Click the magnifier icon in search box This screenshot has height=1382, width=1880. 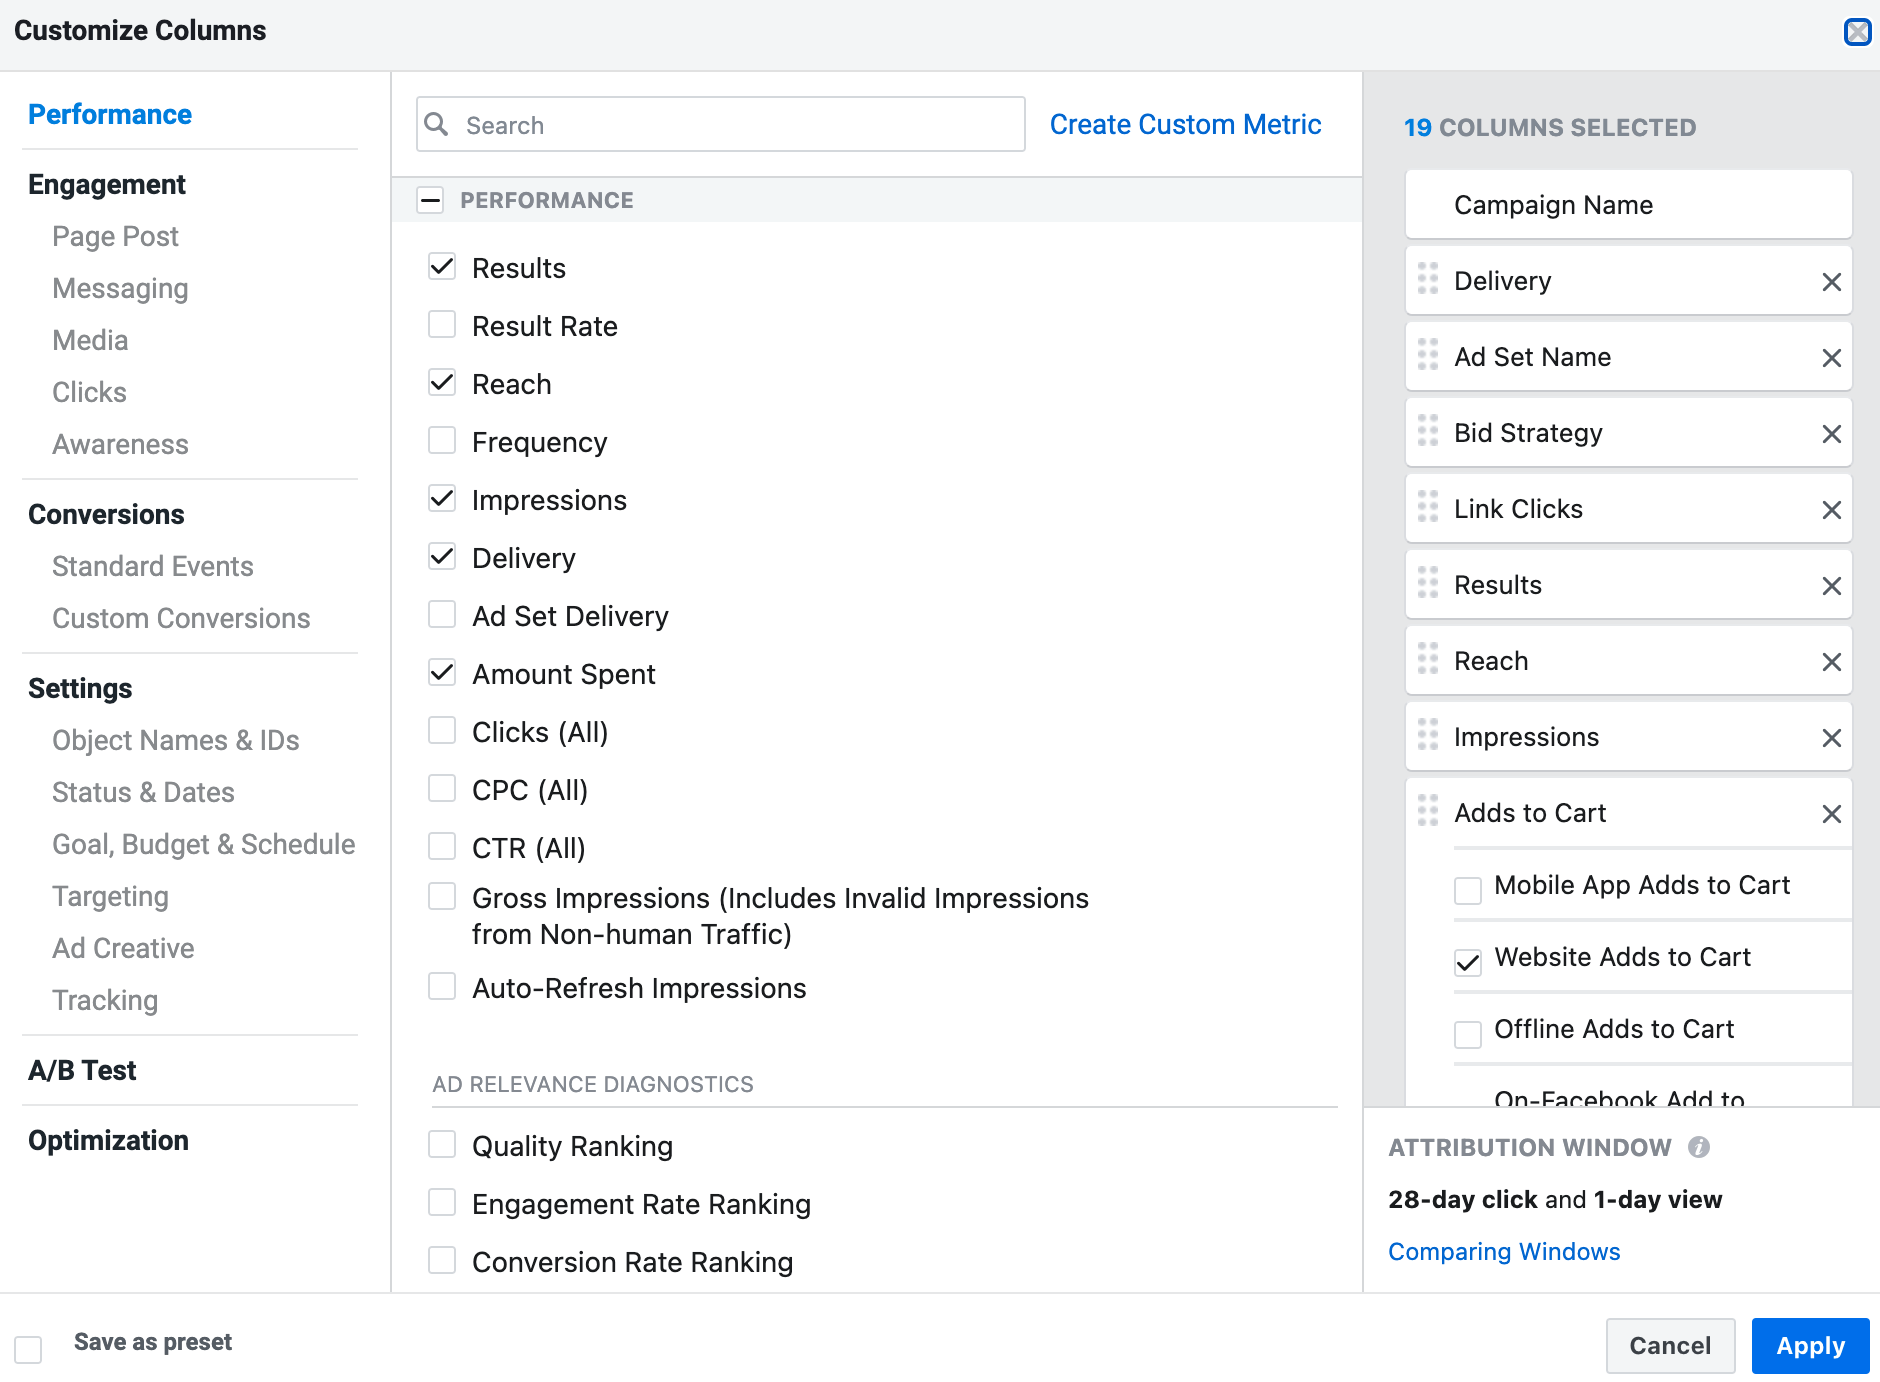tap(437, 124)
